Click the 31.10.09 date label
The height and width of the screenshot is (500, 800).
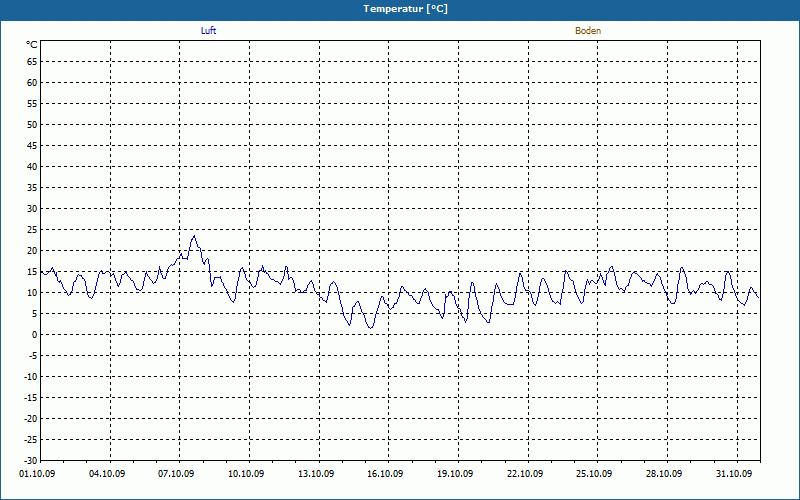click(x=734, y=474)
